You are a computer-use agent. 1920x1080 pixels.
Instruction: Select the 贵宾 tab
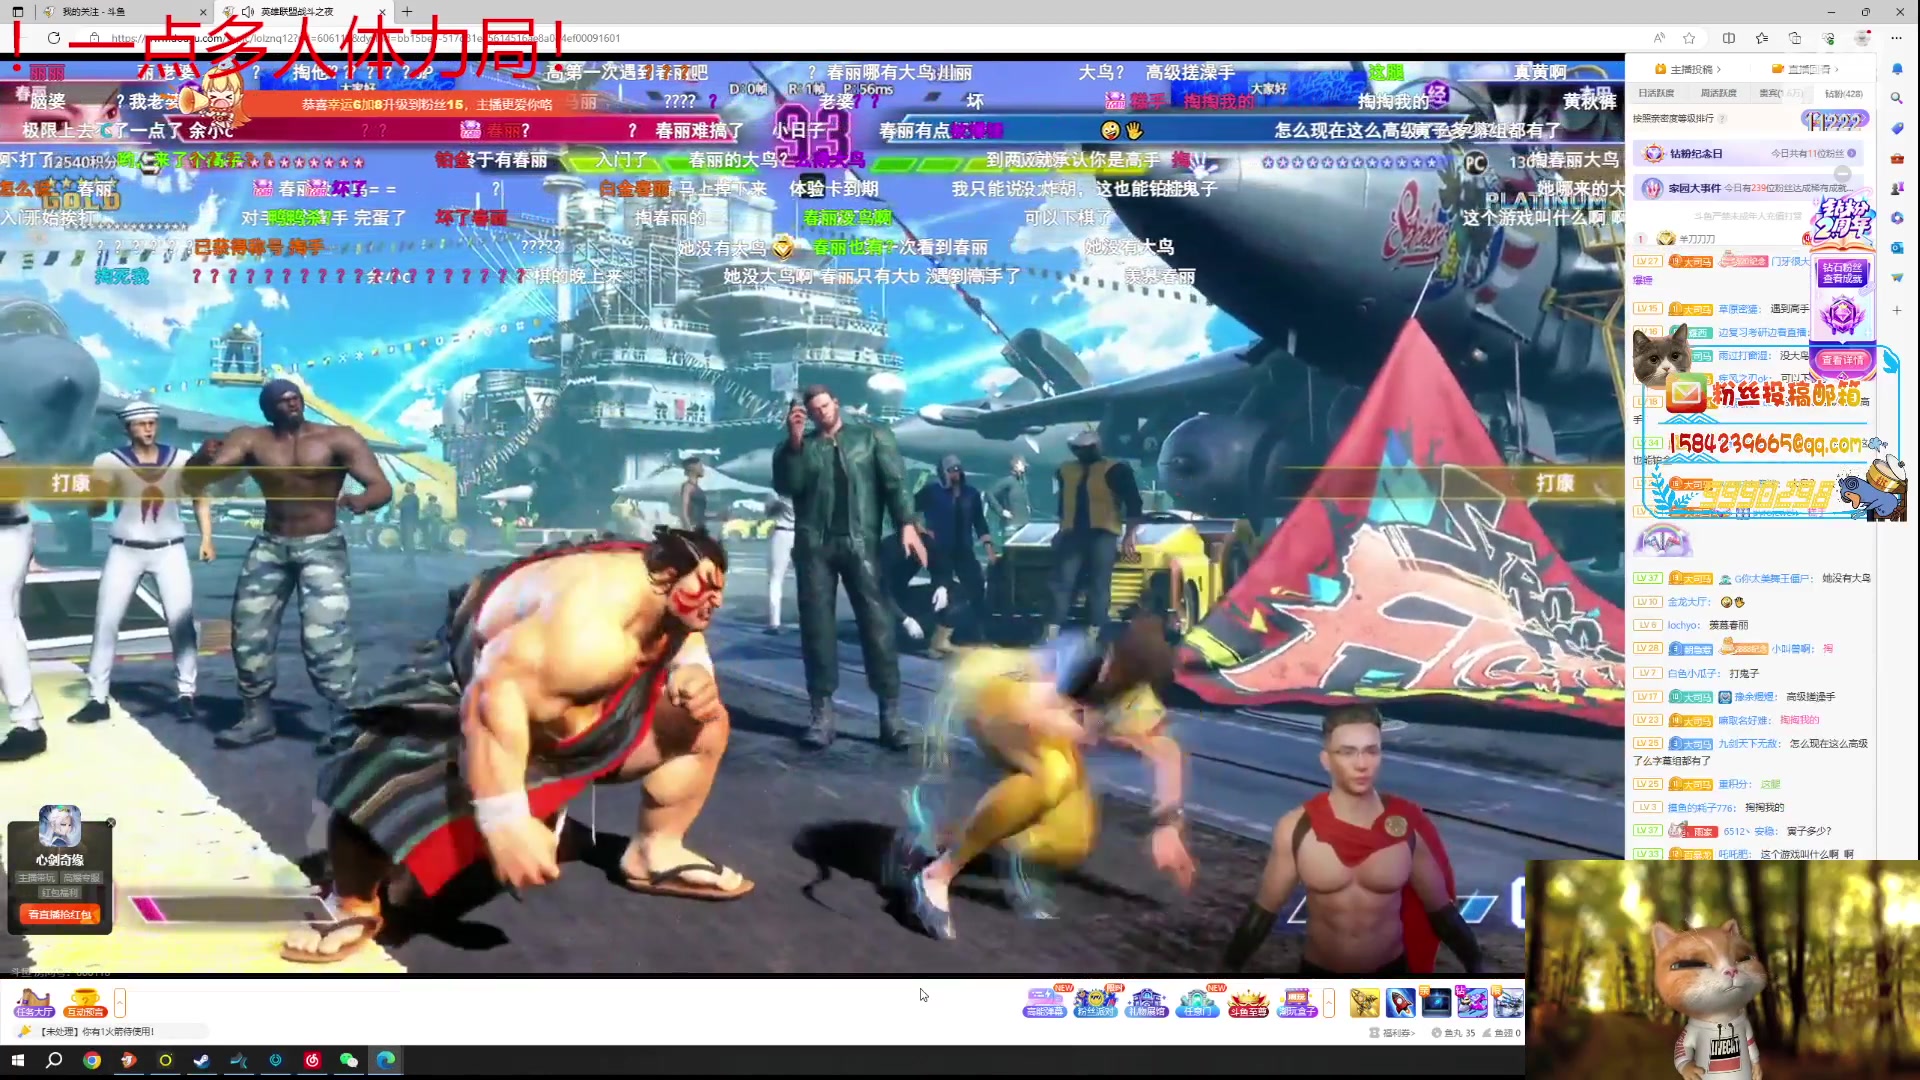coord(1781,93)
